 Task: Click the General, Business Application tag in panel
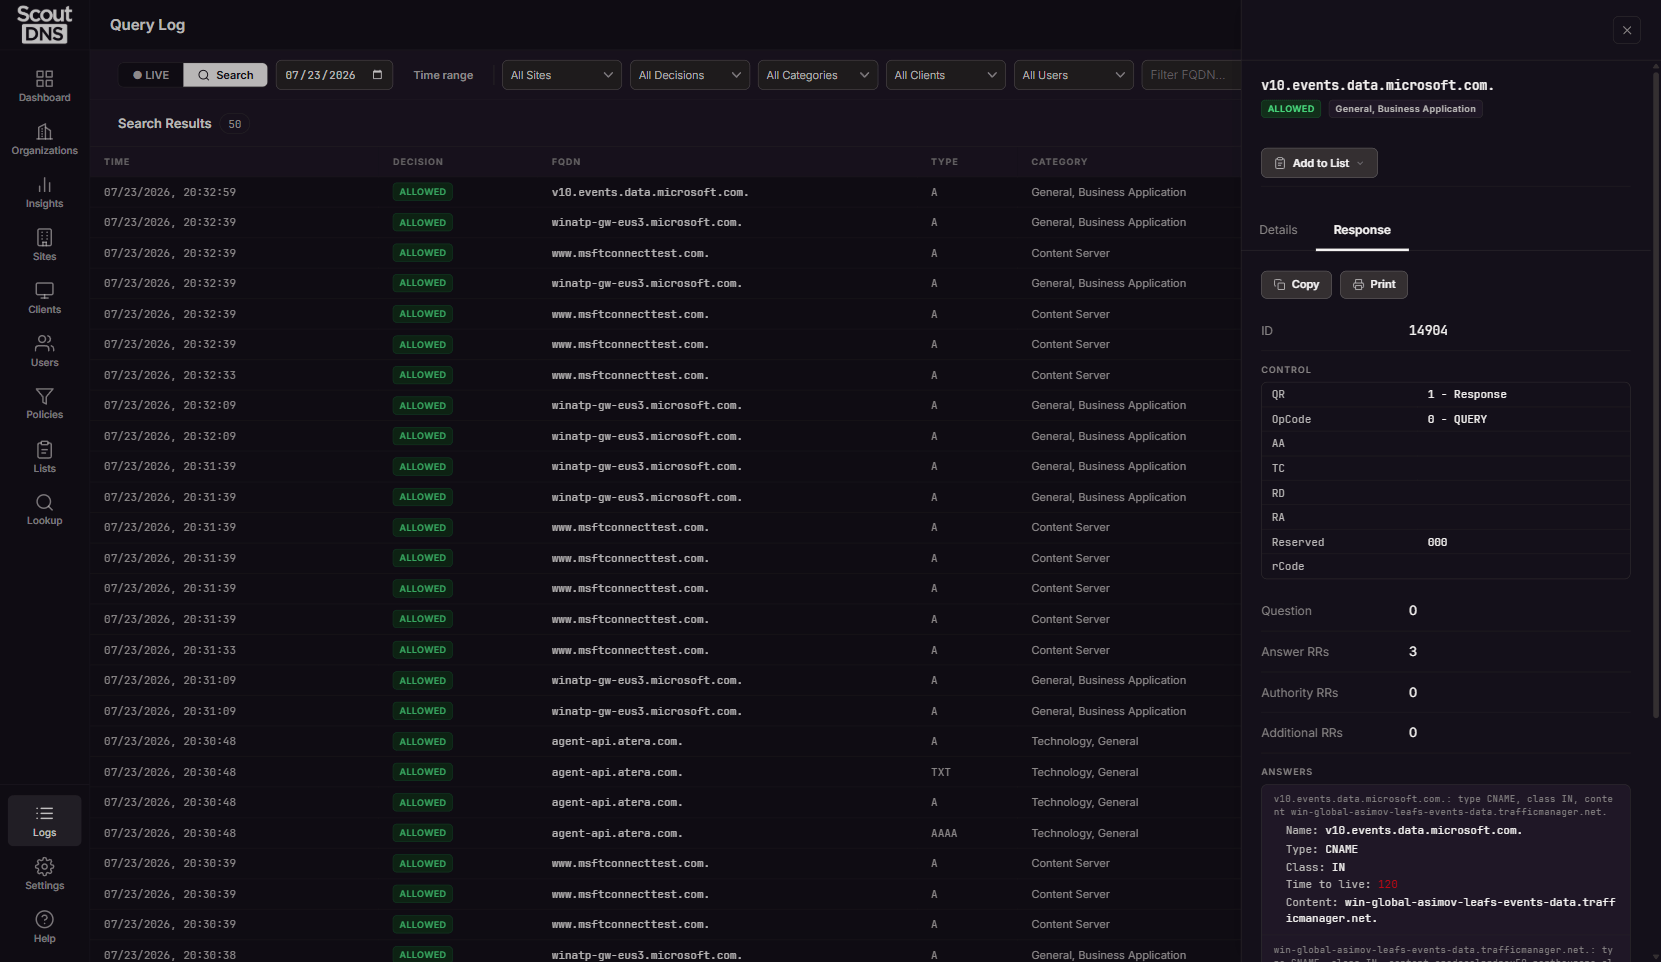(x=1405, y=109)
